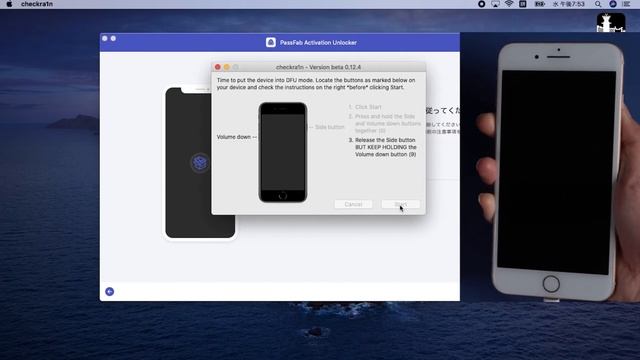Click the iPhone illustration in checkra1n dialog

283,152
